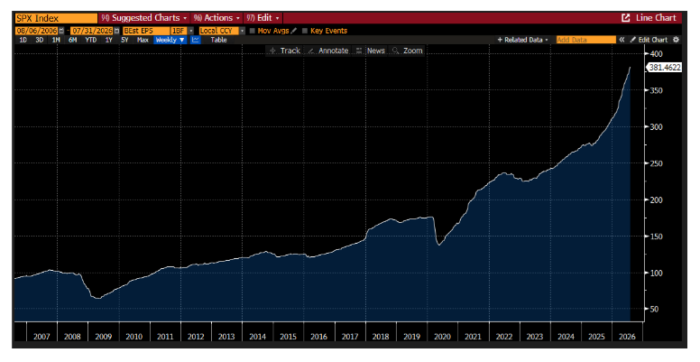The image size is (700, 362).
Task: Switch to the Table view
Action: 219,40
